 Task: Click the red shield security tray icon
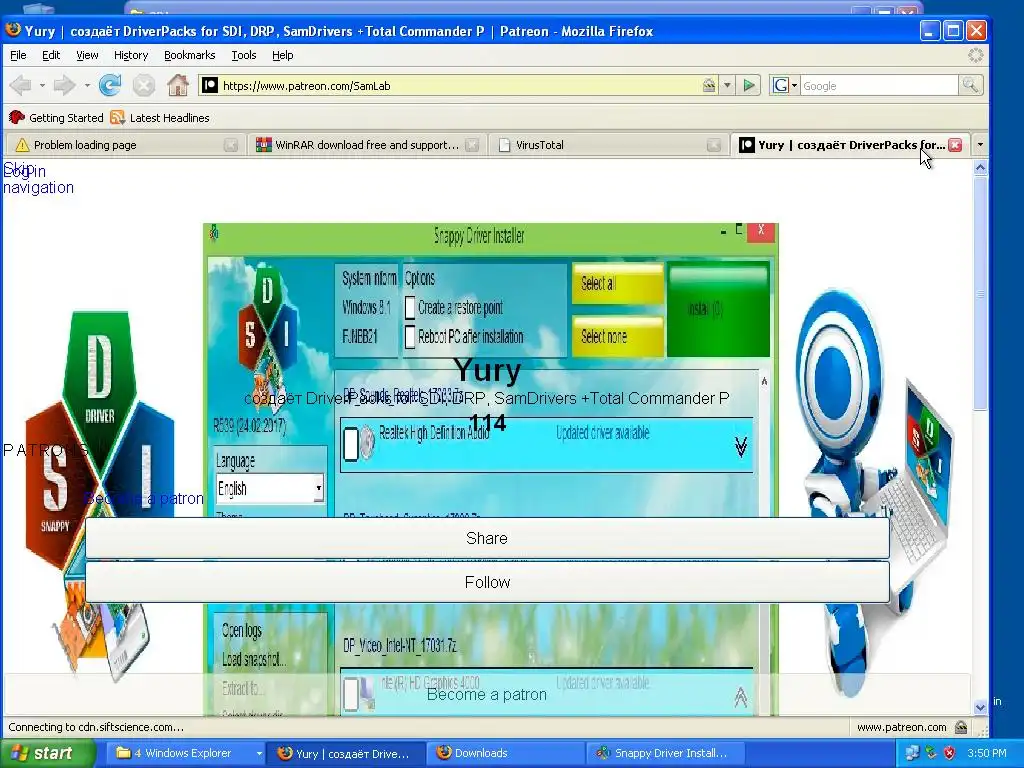(950, 753)
